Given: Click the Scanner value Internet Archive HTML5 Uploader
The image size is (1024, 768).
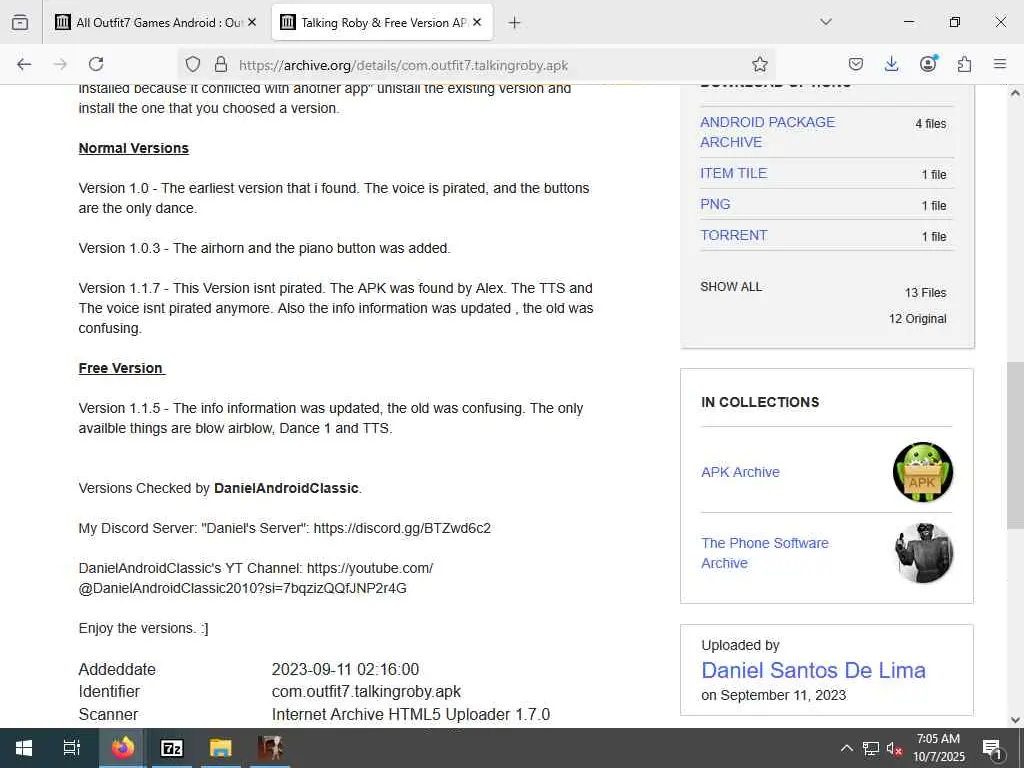Looking at the screenshot, I should (x=411, y=714).
